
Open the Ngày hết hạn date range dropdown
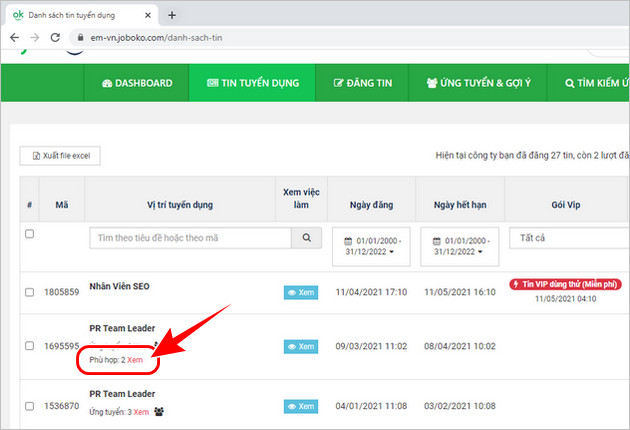(x=459, y=247)
